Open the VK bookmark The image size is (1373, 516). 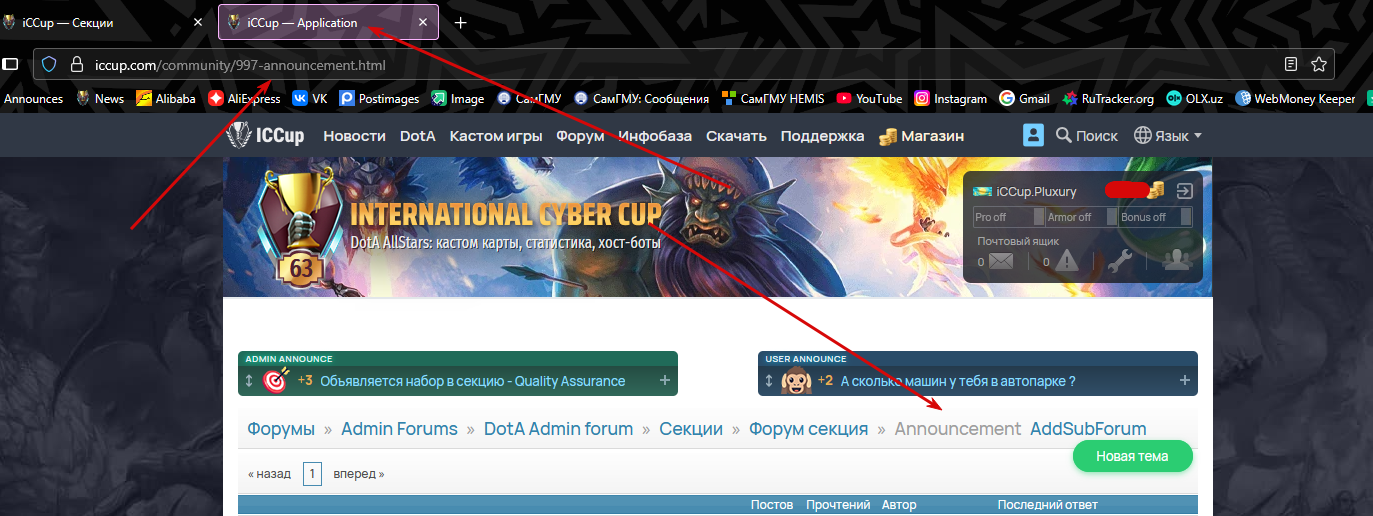(310, 99)
